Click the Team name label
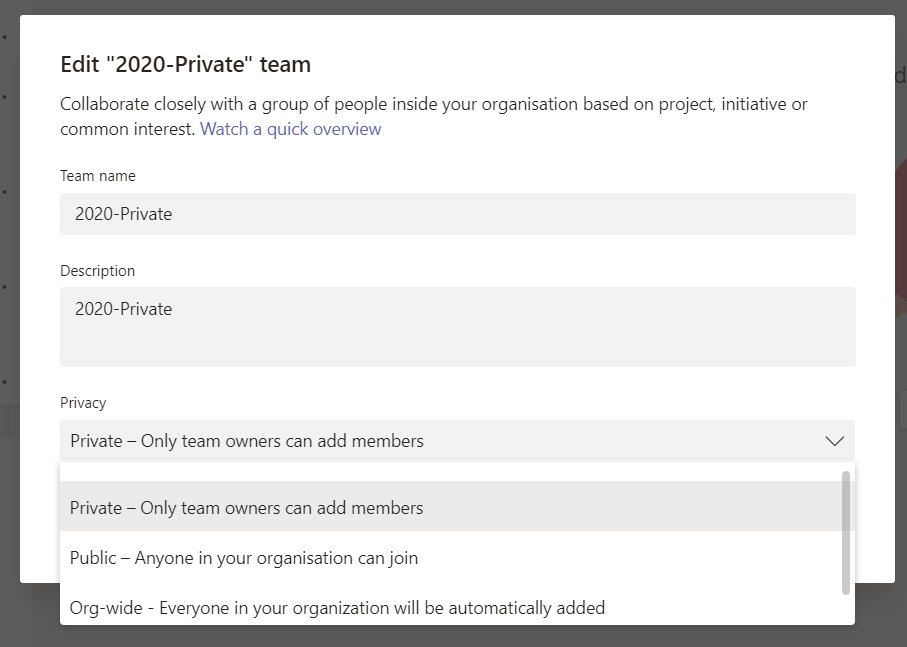 [x=98, y=176]
